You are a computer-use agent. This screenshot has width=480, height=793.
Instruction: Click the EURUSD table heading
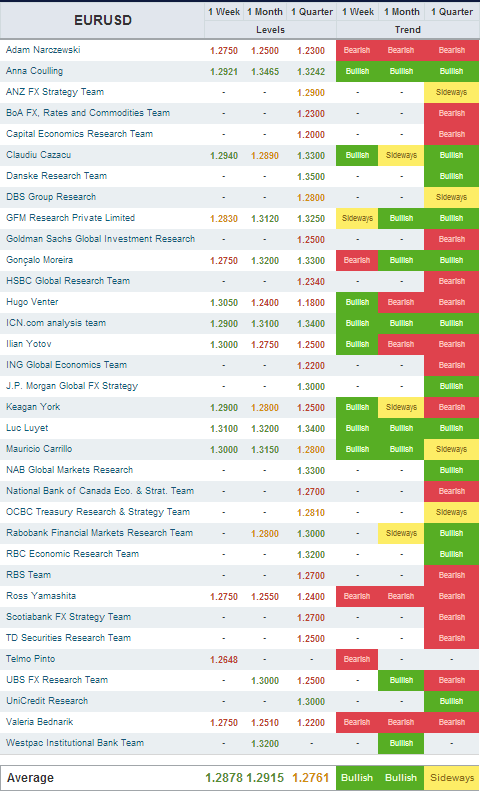[x=103, y=20]
